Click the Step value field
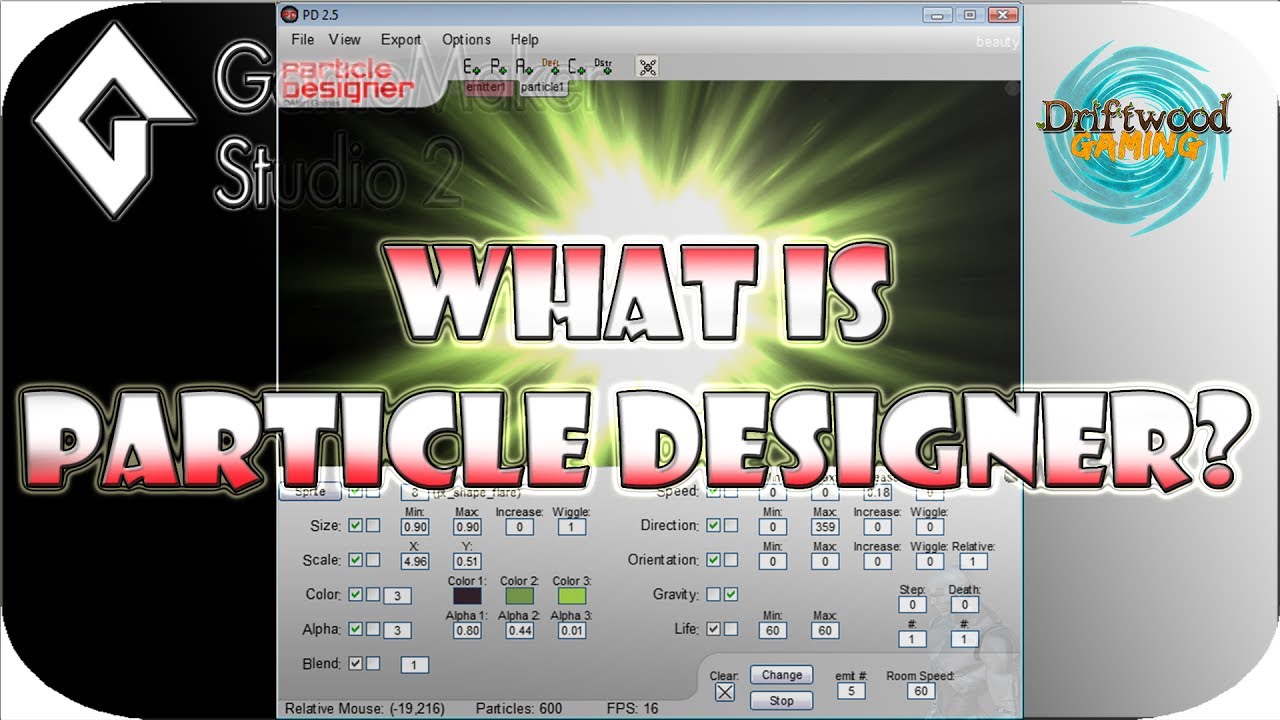This screenshot has height=720, width=1280. pyautogui.click(x=912, y=604)
